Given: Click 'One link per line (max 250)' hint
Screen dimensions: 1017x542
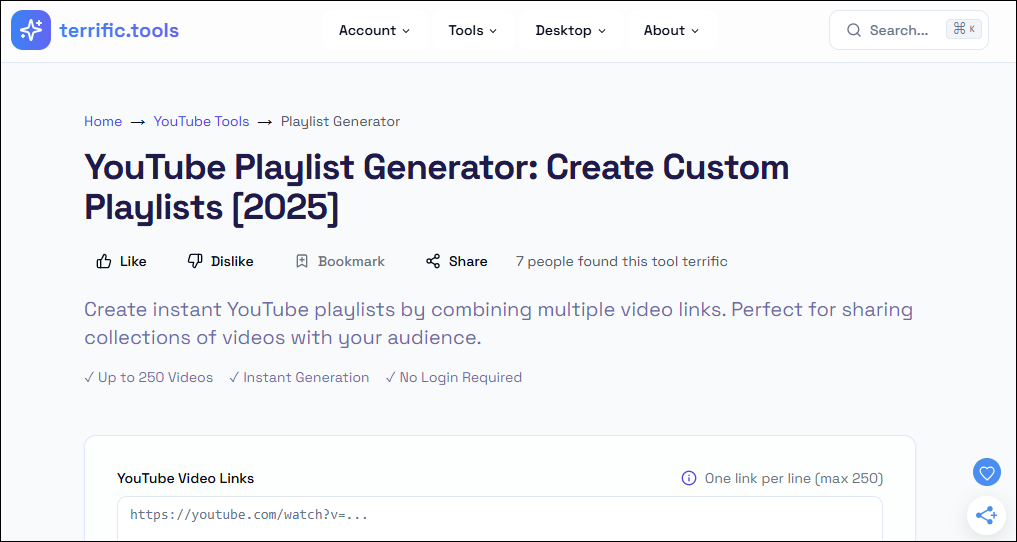Looking at the screenshot, I should (794, 478).
